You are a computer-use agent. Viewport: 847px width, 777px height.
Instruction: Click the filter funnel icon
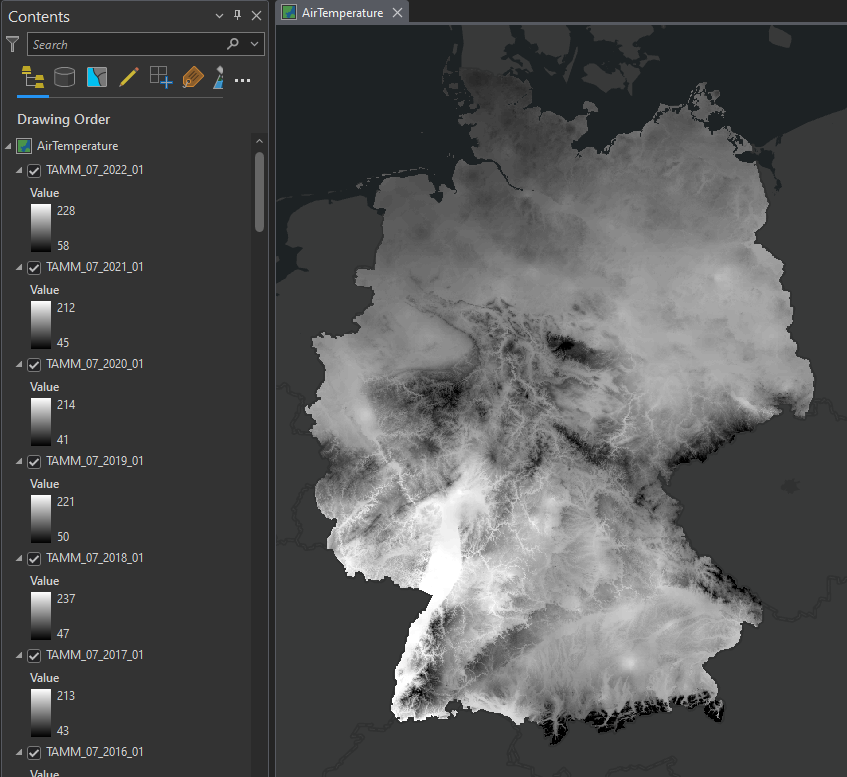click(x=13, y=44)
